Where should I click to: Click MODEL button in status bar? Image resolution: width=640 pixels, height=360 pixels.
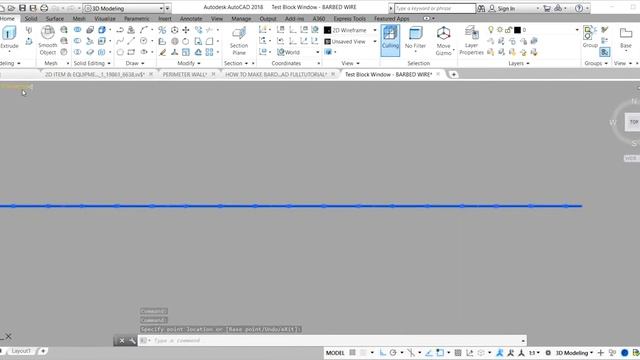335,353
